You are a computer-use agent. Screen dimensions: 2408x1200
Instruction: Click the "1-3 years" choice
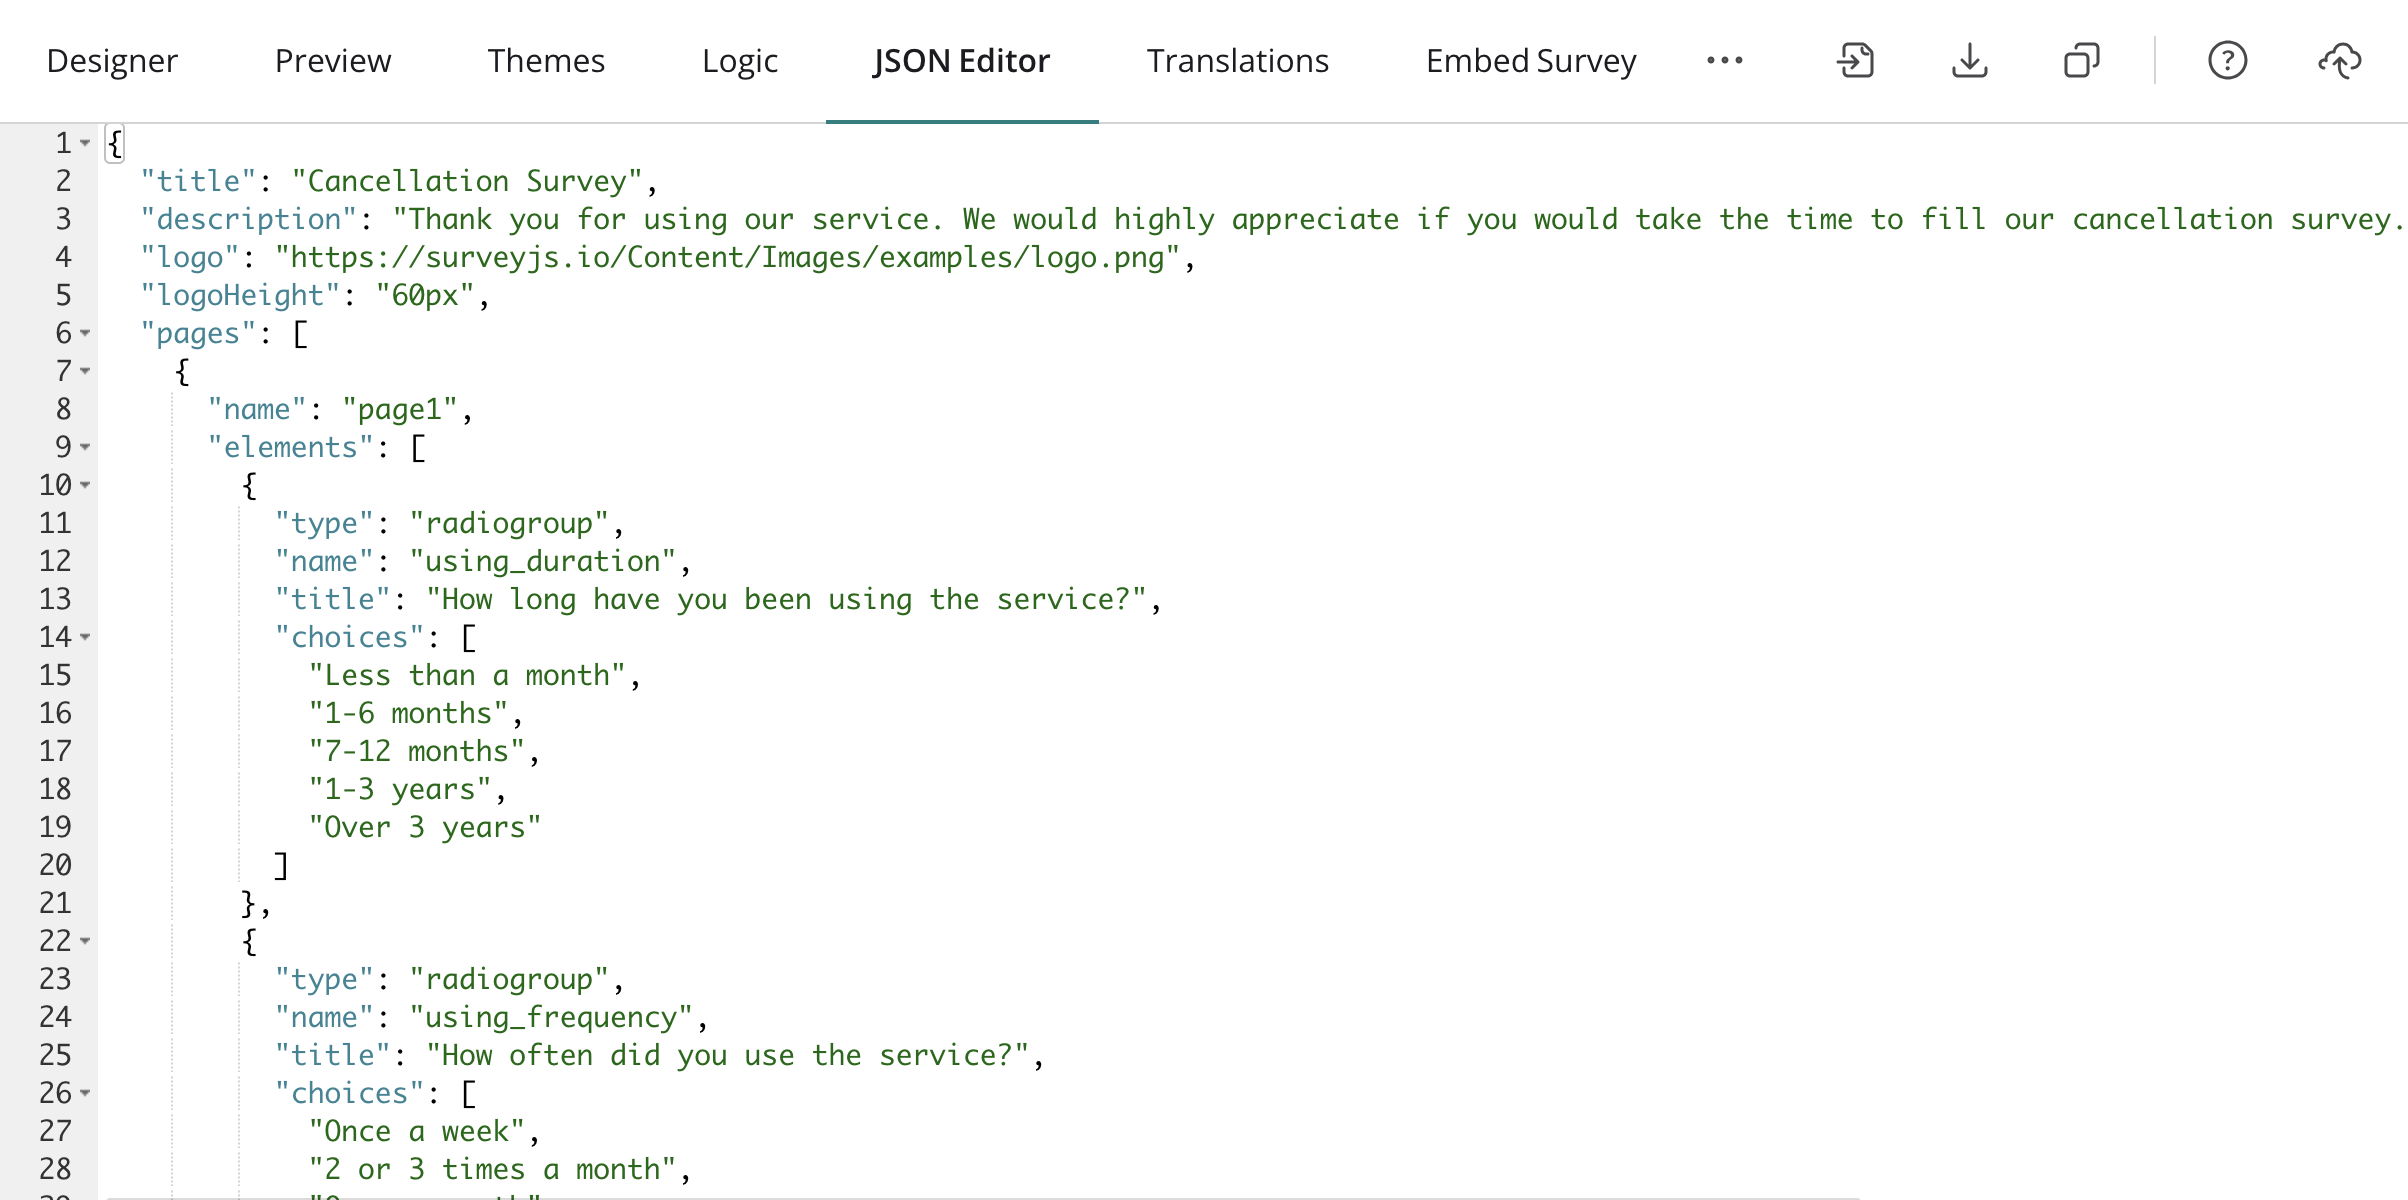pyautogui.click(x=400, y=789)
